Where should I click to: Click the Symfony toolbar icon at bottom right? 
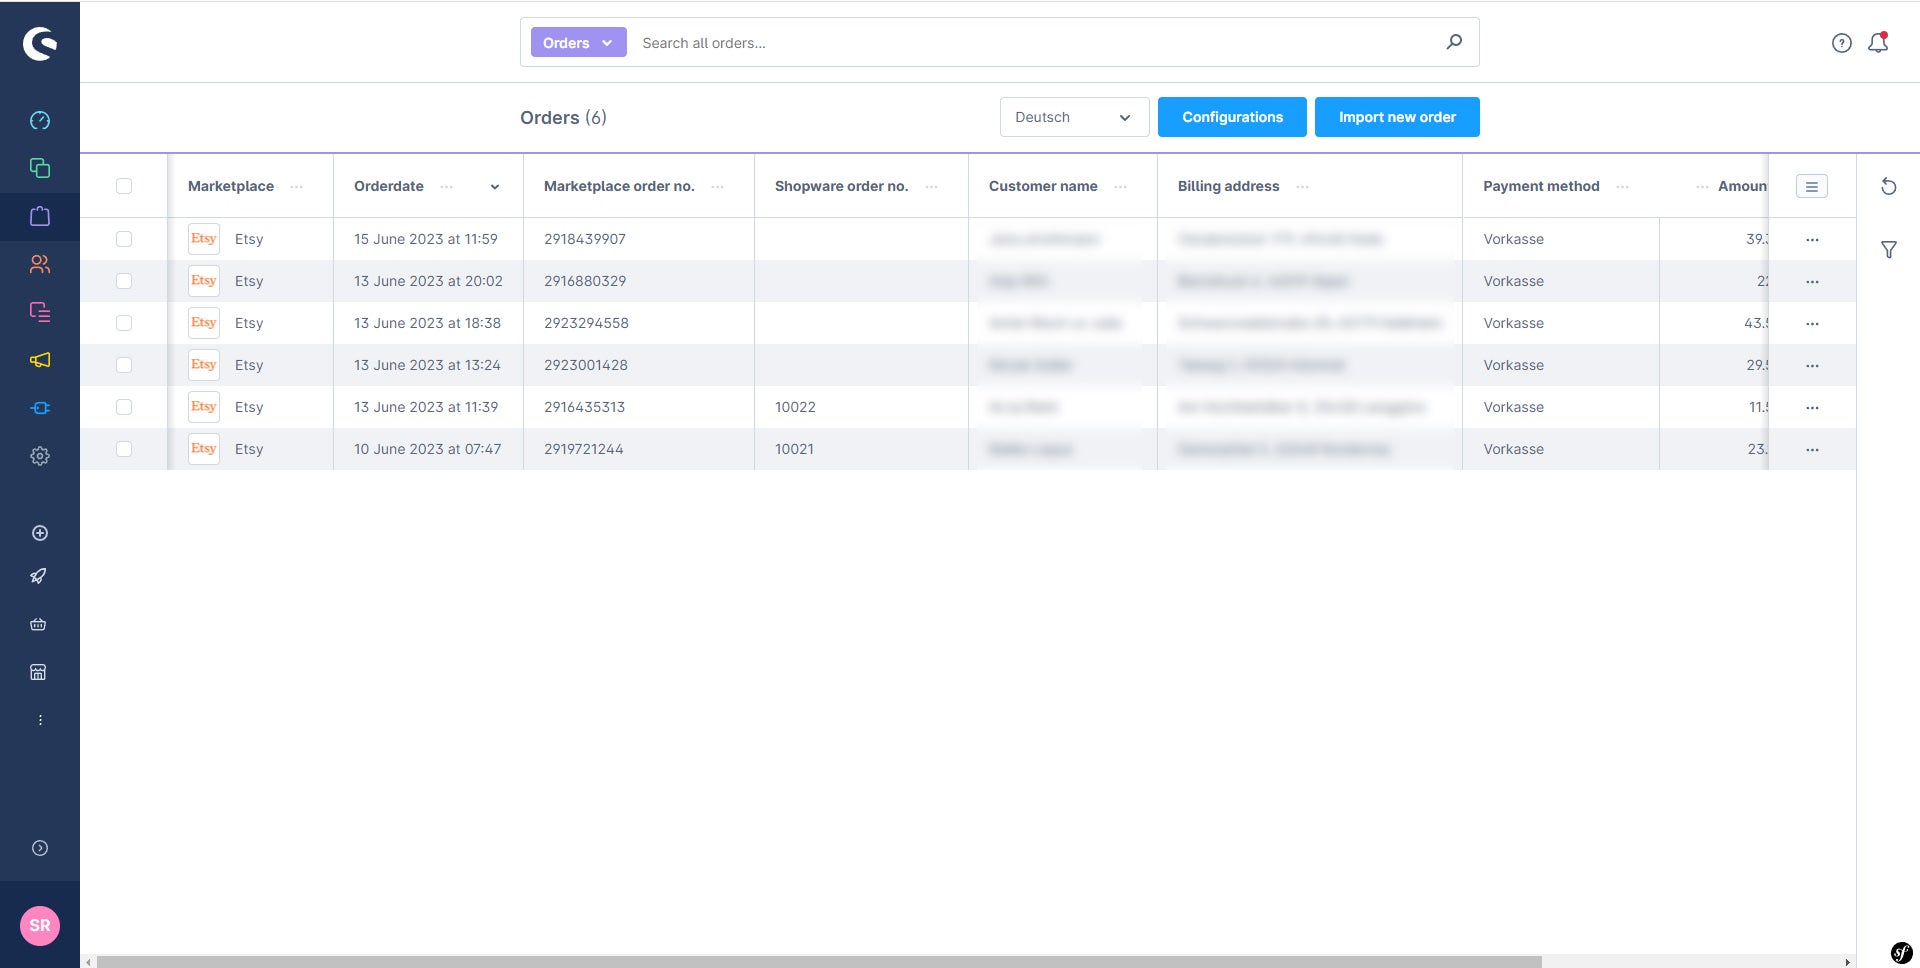(x=1902, y=952)
